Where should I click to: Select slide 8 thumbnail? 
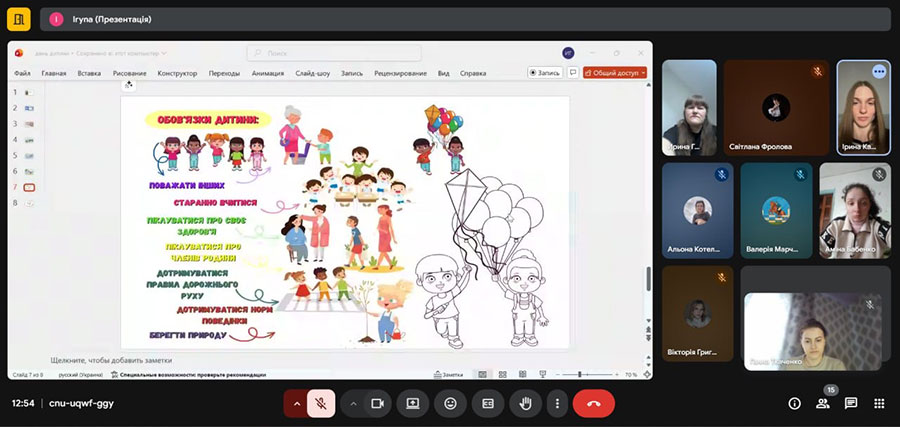pos(29,203)
